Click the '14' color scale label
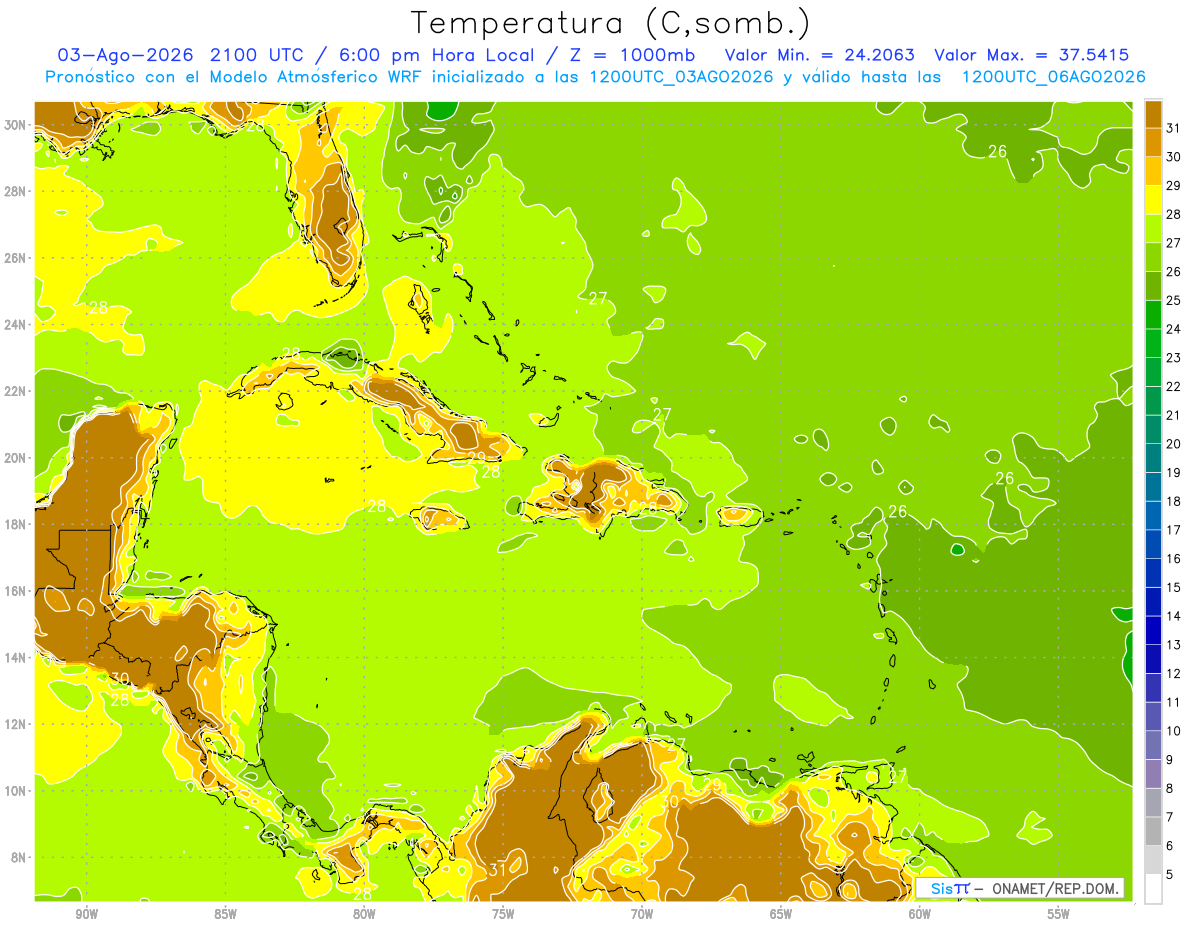Viewport: 1200px width, 927px height. pyautogui.click(x=1173, y=616)
